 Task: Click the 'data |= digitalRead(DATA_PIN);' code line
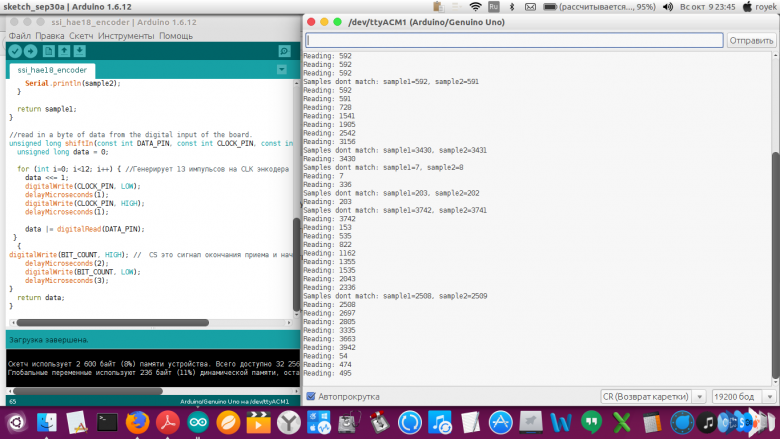[x=85, y=229]
